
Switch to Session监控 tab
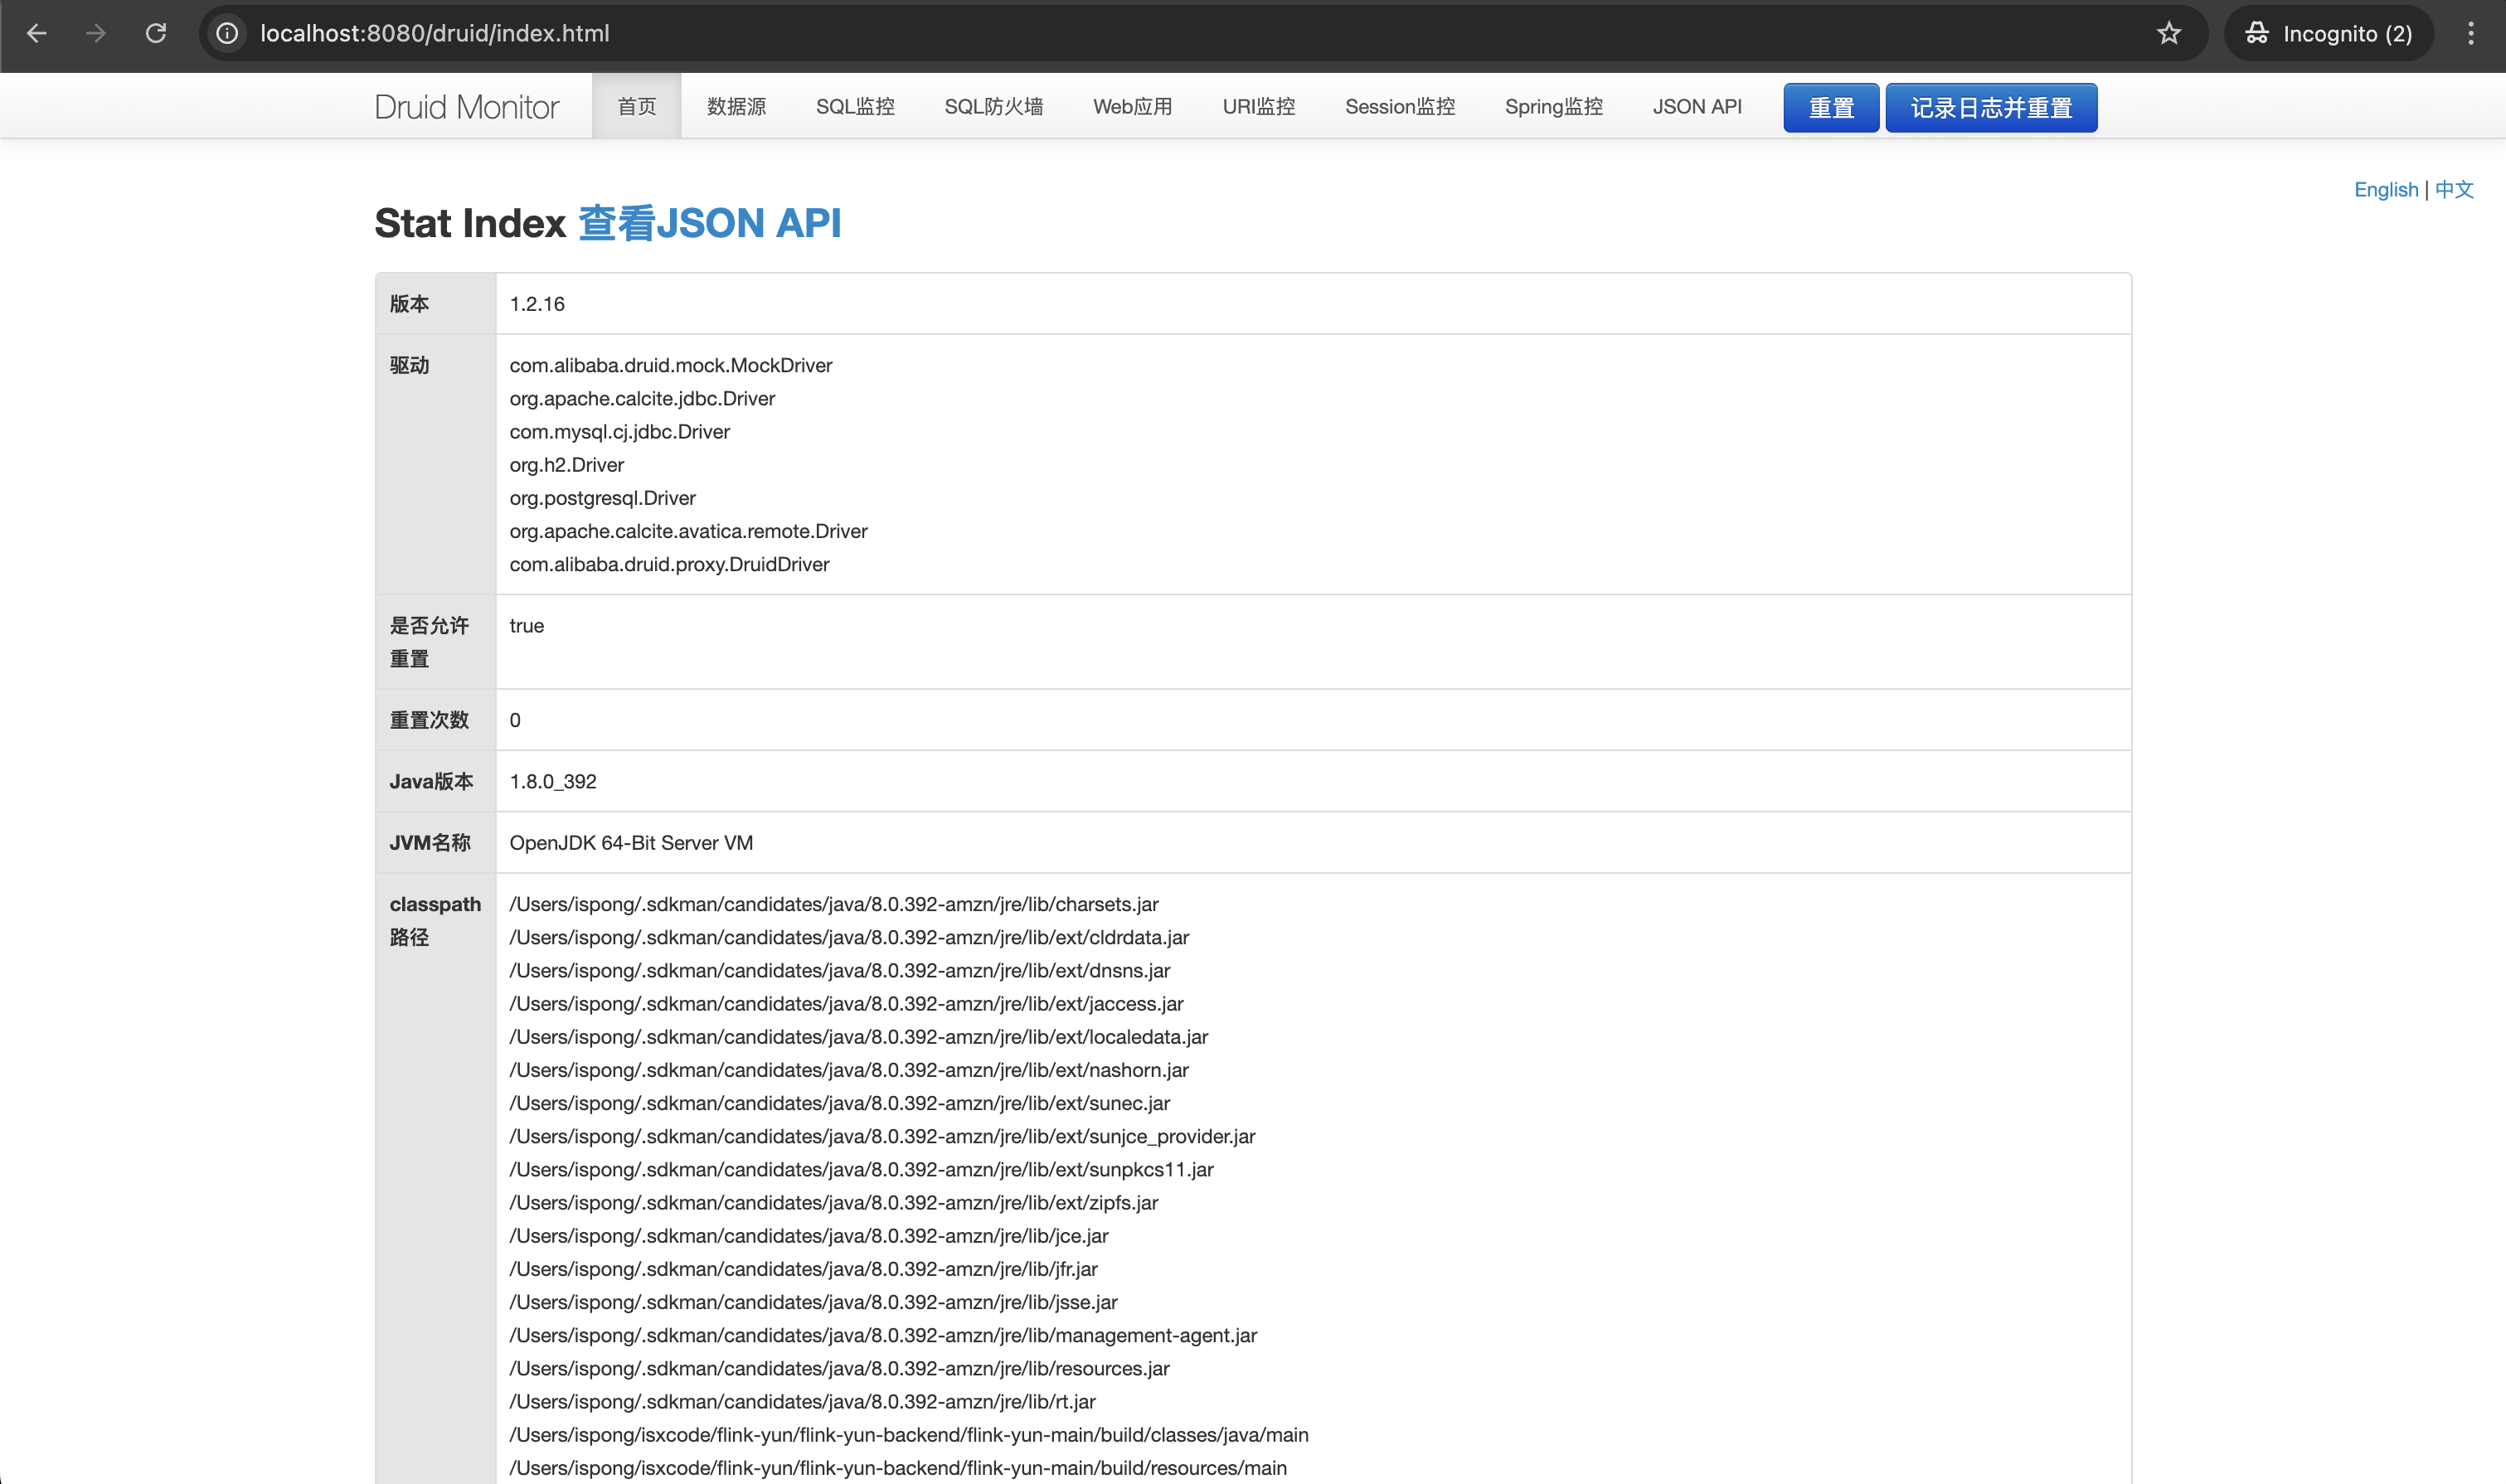pos(1400,106)
